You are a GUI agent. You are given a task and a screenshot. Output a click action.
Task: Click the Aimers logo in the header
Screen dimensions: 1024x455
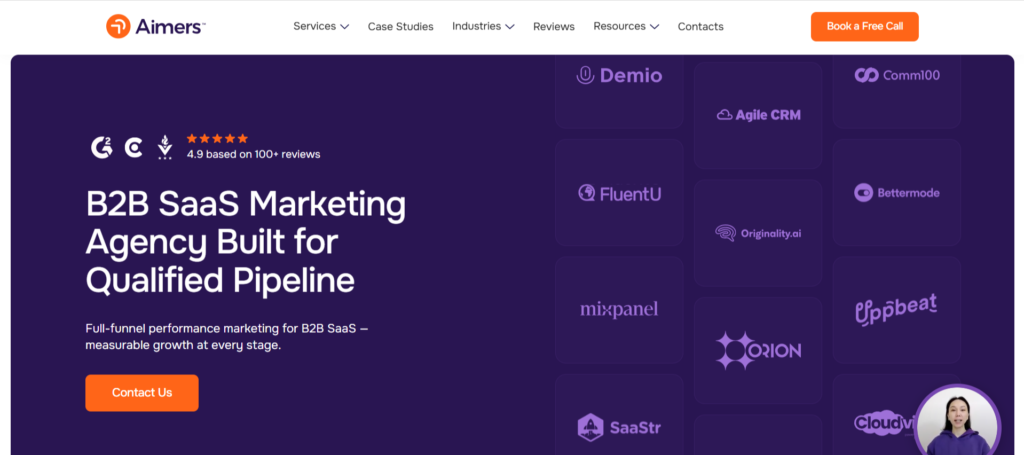[156, 26]
